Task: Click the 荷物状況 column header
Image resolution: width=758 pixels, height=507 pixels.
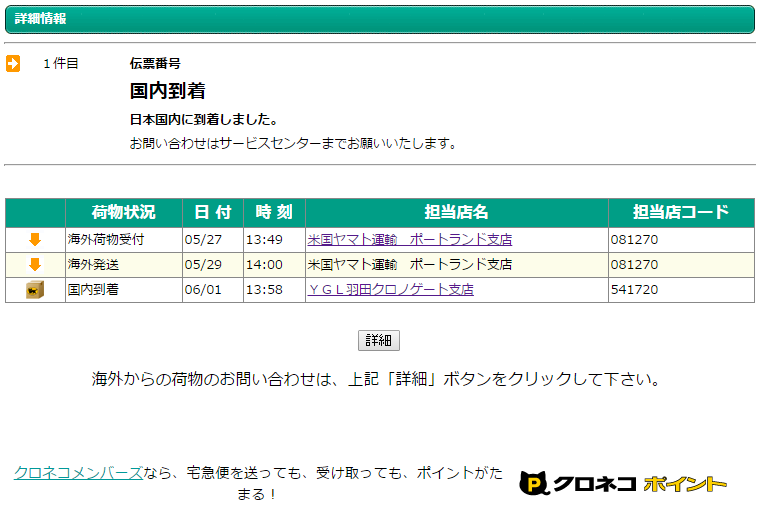Action: click(x=123, y=212)
